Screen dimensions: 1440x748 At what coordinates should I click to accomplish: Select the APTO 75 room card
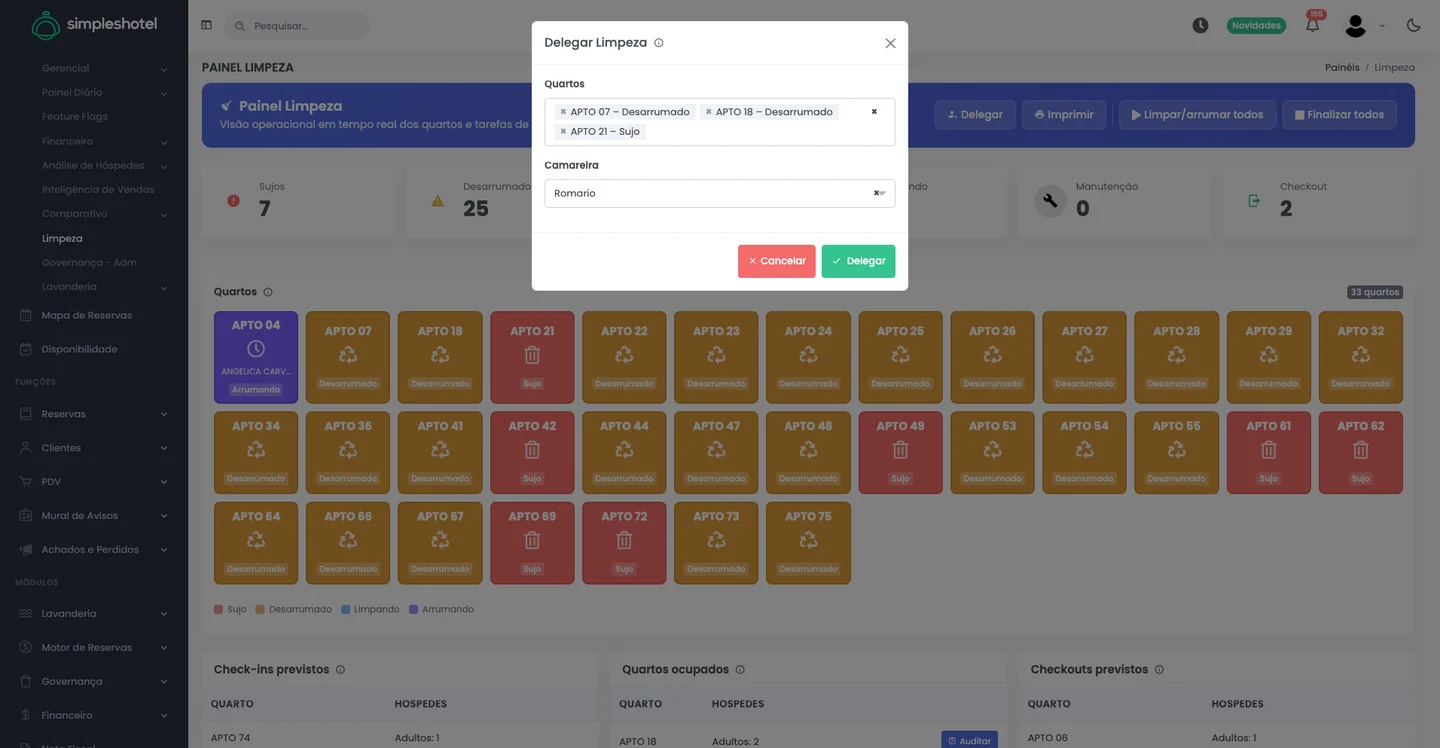[x=808, y=542]
